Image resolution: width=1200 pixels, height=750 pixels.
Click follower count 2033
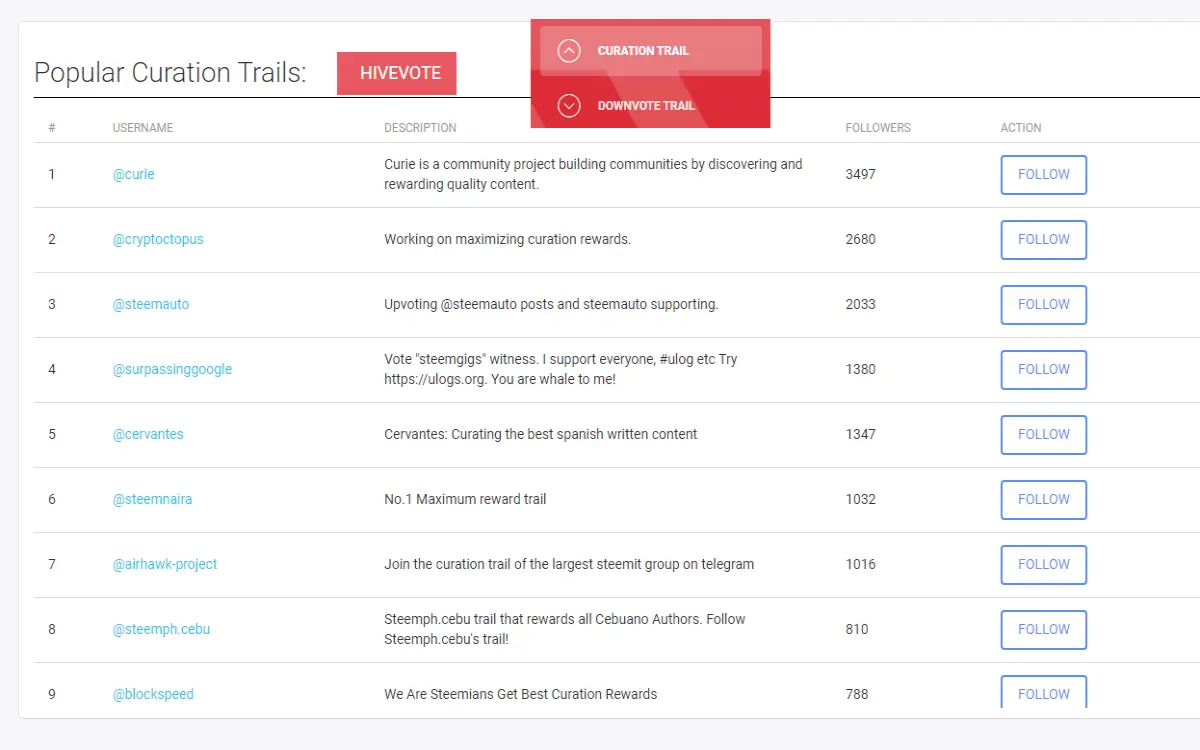pyautogui.click(x=860, y=304)
